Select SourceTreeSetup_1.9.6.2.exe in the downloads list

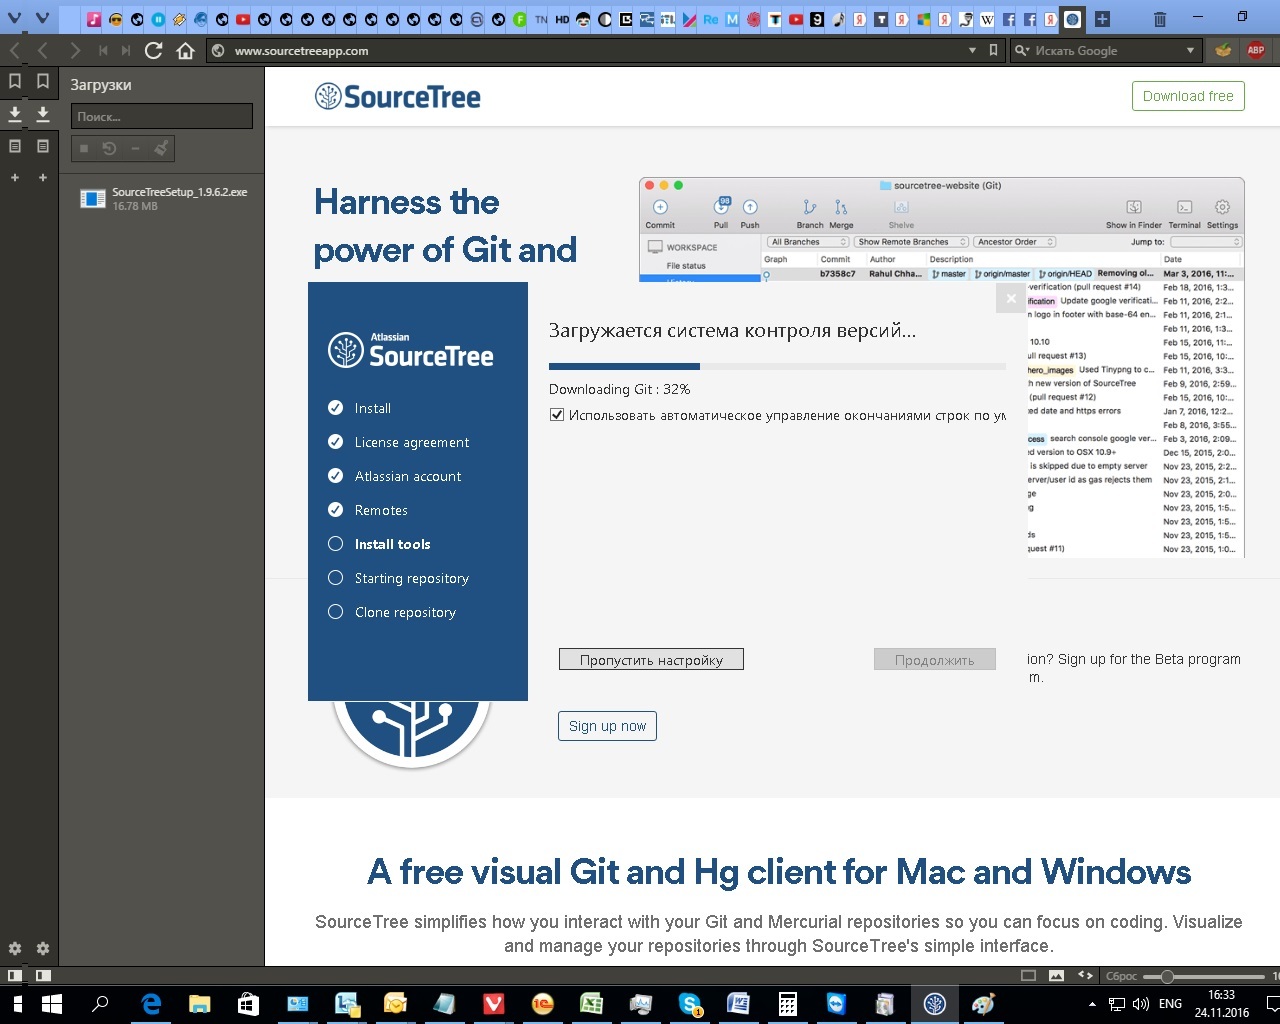point(162,199)
